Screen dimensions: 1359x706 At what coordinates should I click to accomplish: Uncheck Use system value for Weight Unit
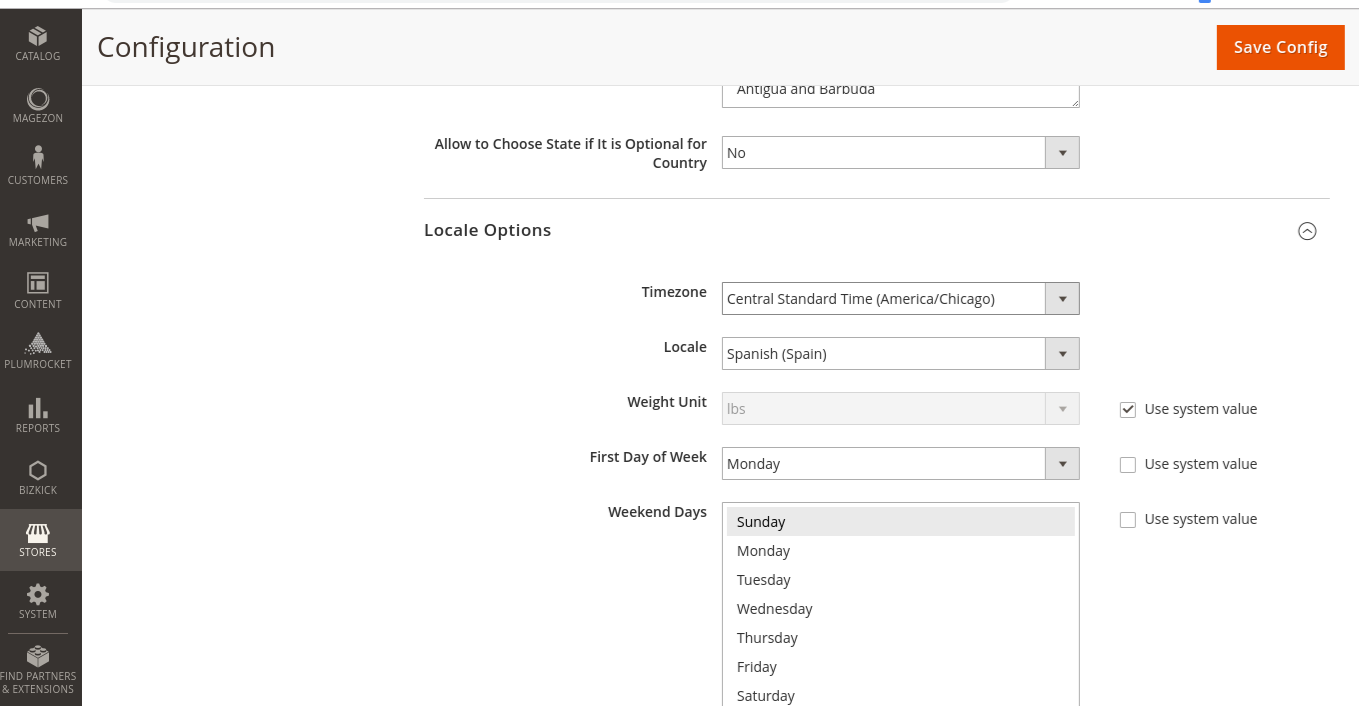coord(1127,409)
